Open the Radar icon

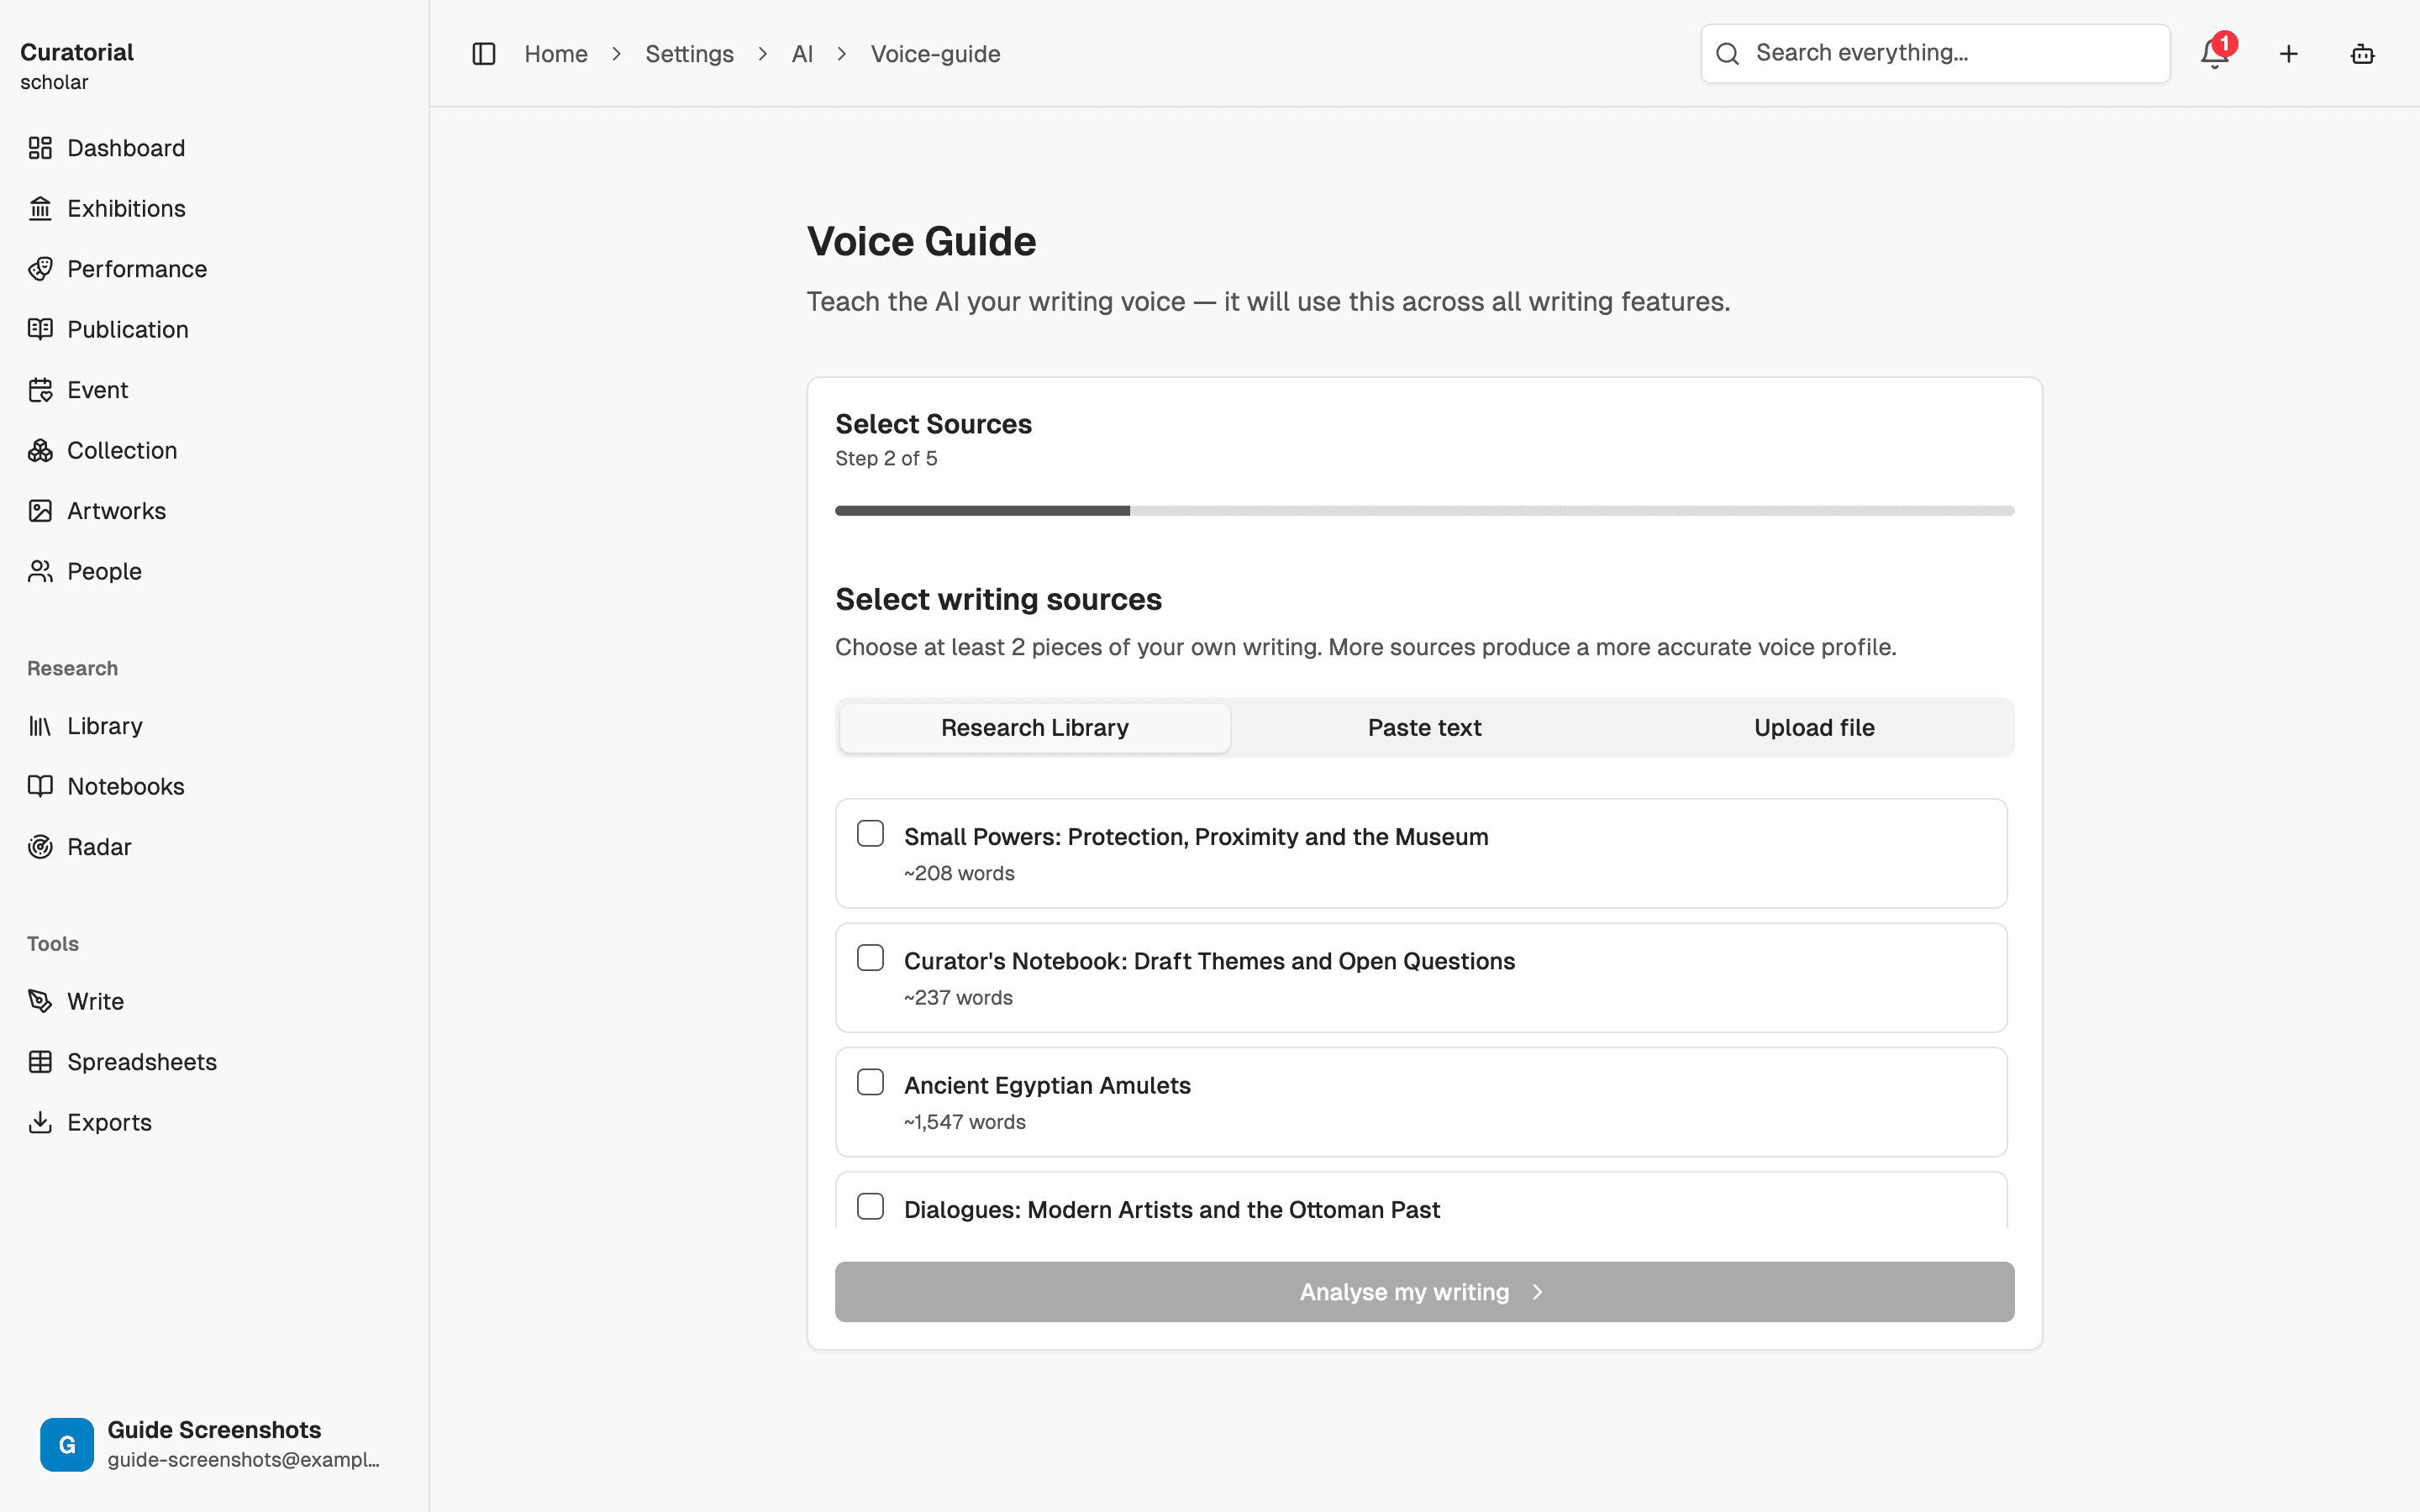(40, 847)
